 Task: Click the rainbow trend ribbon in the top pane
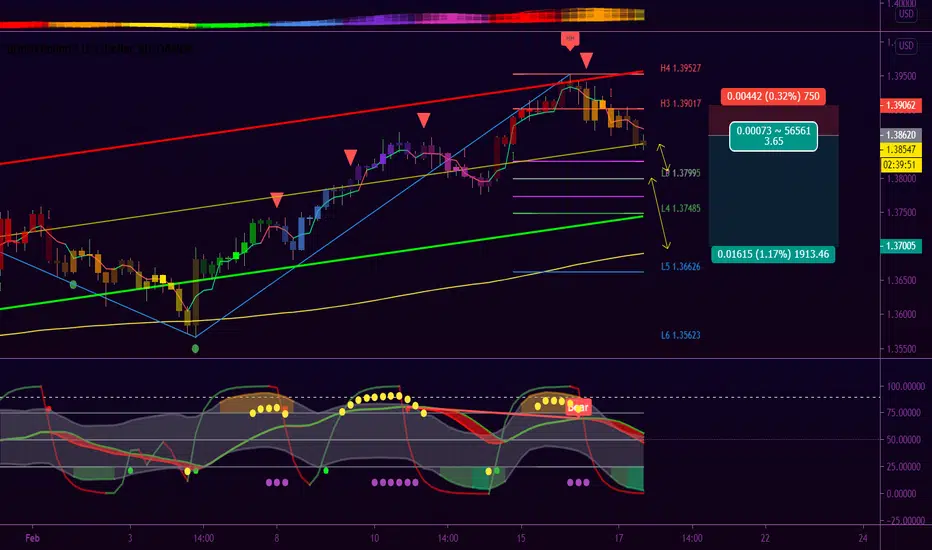(x=321, y=20)
